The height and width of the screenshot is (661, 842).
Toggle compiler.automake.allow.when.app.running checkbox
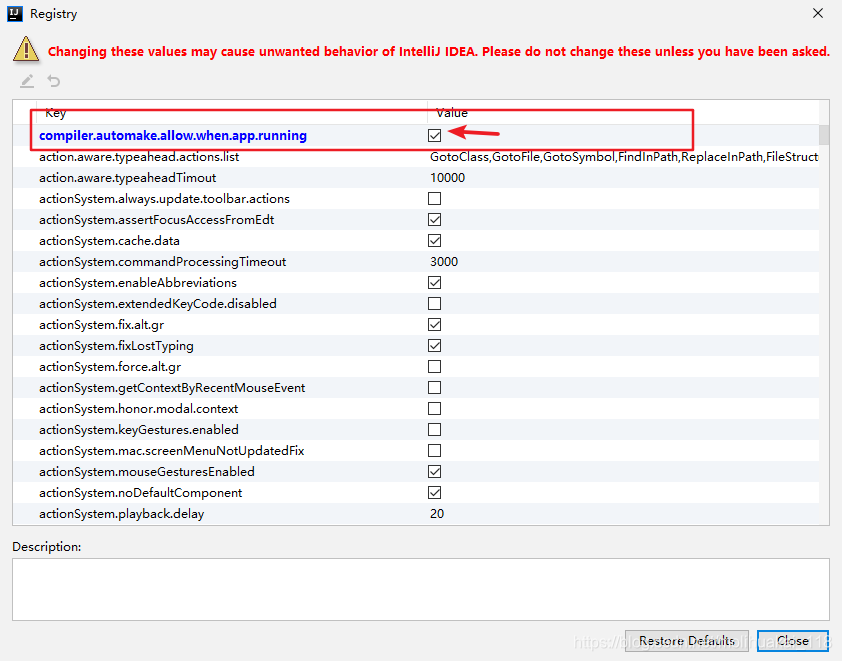point(434,135)
